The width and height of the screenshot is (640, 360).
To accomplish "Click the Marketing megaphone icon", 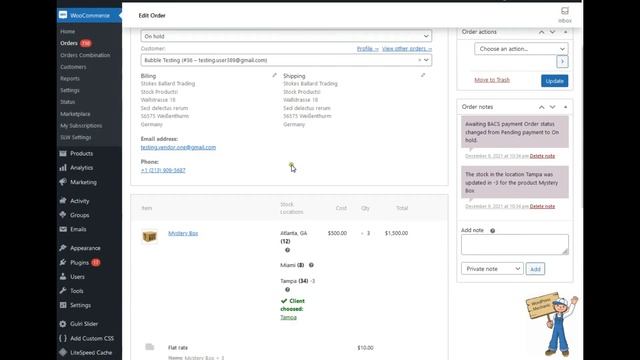I will tap(63, 182).
